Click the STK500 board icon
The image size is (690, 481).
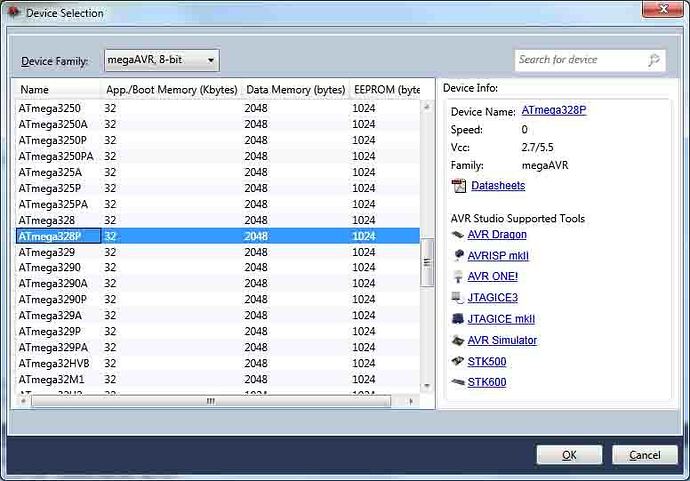pos(457,361)
